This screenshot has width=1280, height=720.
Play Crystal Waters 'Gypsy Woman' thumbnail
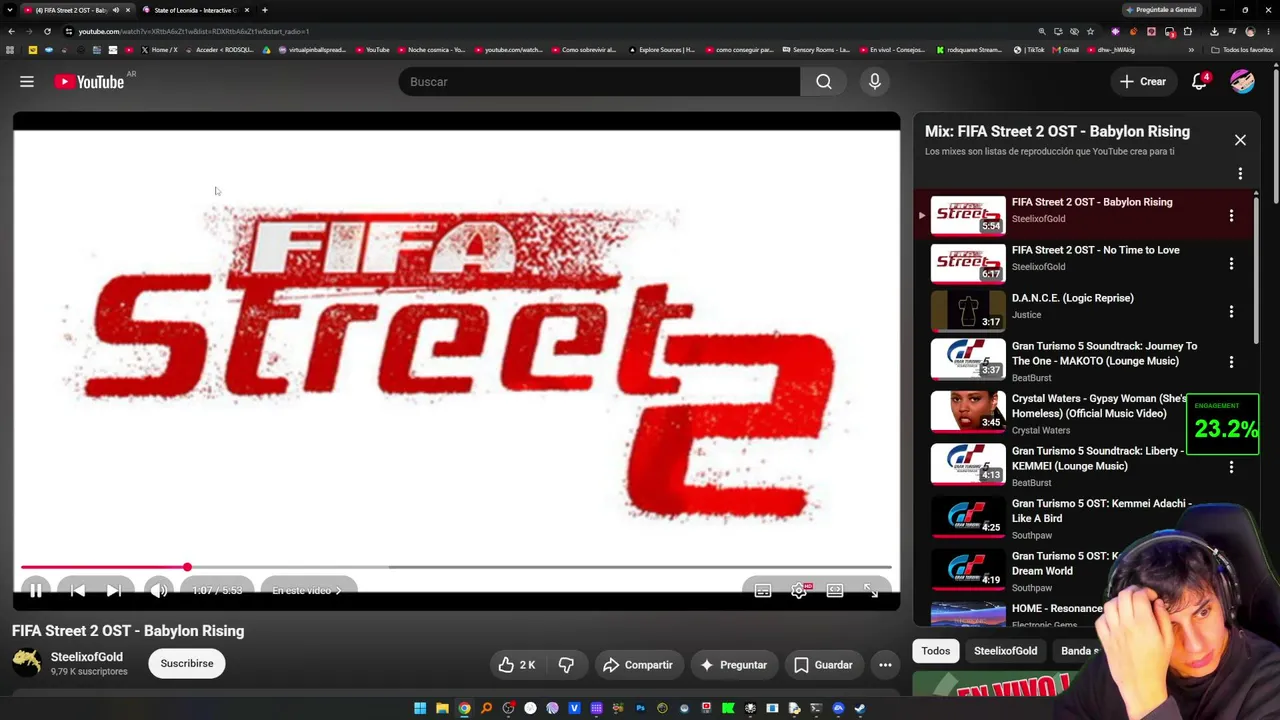968,412
